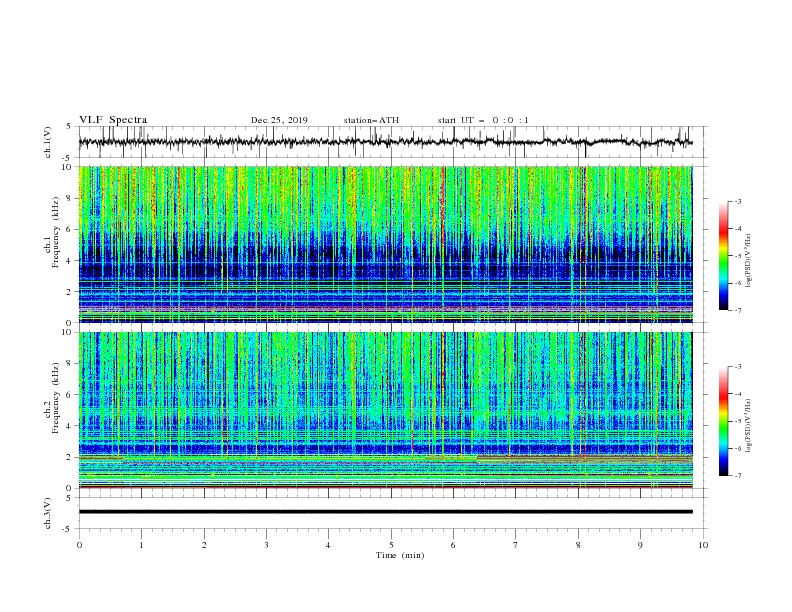The image size is (792, 612).
Task: Select the ch.1 Frequency (kHz) axis label
Action: [51, 233]
